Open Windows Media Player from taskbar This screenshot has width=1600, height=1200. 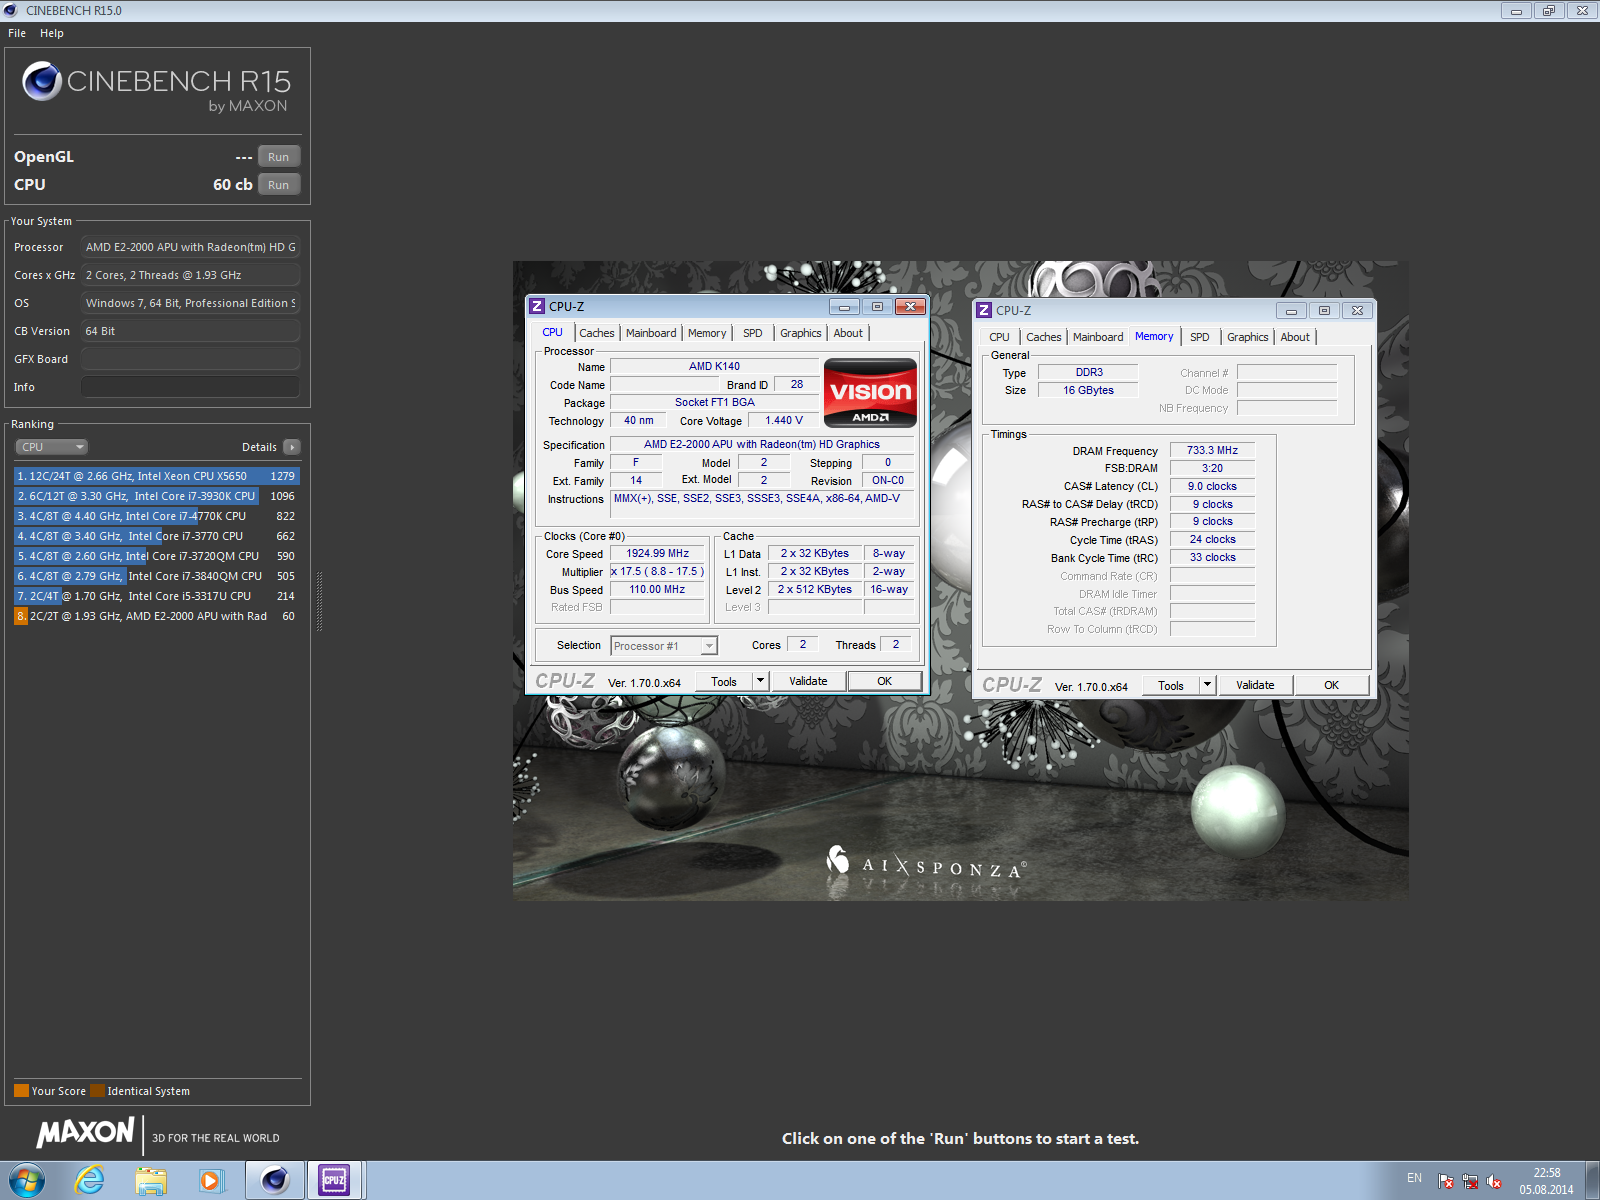coord(211,1181)
